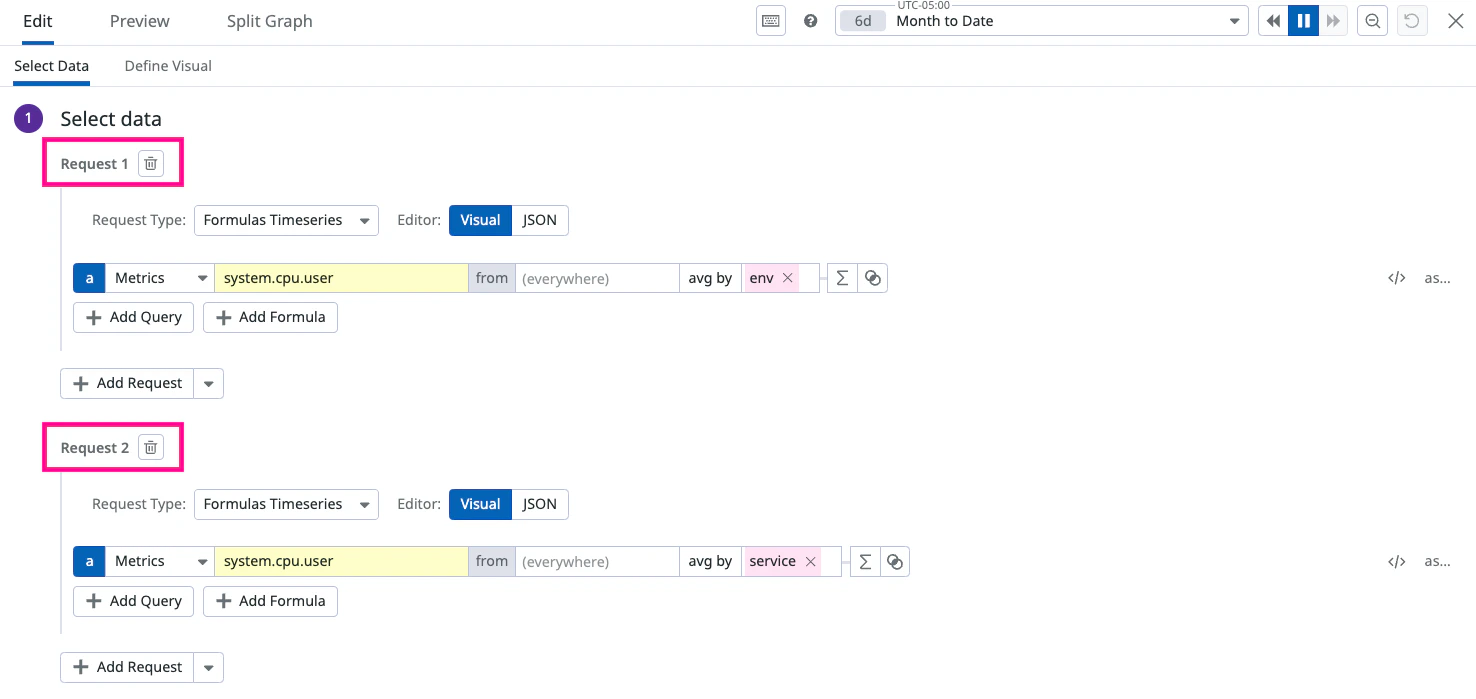Click Add Request below Request 2
This screenshot has height=699, width=1476.
(127, 667)
